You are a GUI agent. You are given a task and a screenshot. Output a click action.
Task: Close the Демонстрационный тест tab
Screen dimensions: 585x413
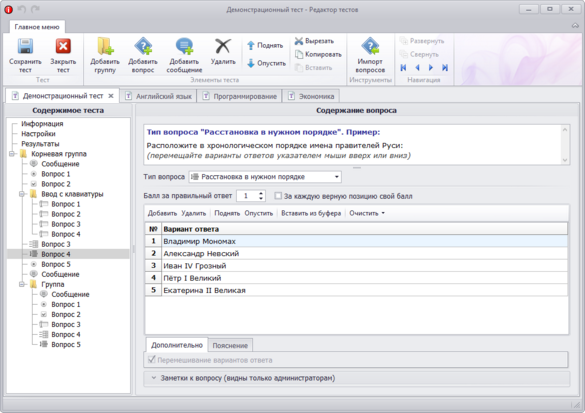(x=111, y=96)
